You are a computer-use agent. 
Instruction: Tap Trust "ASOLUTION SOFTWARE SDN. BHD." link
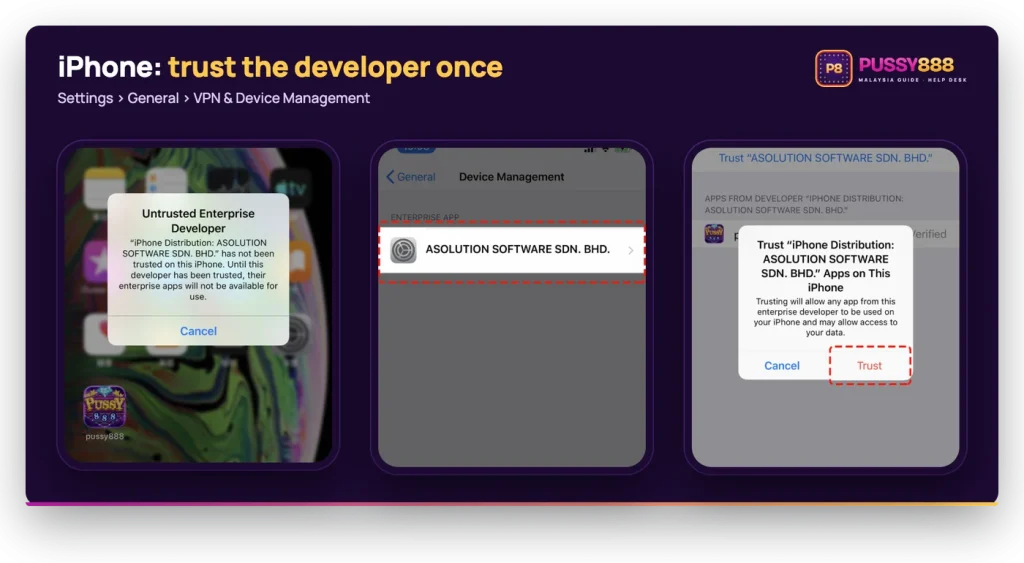coord(825,158)
